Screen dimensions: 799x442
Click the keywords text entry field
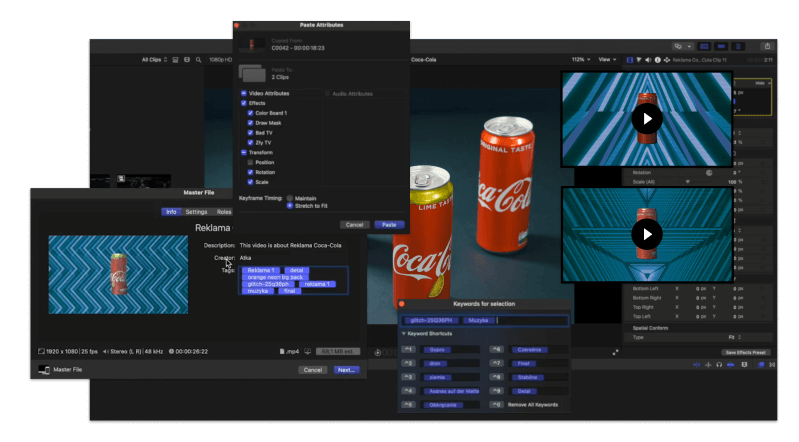click(x=530, y=321)
